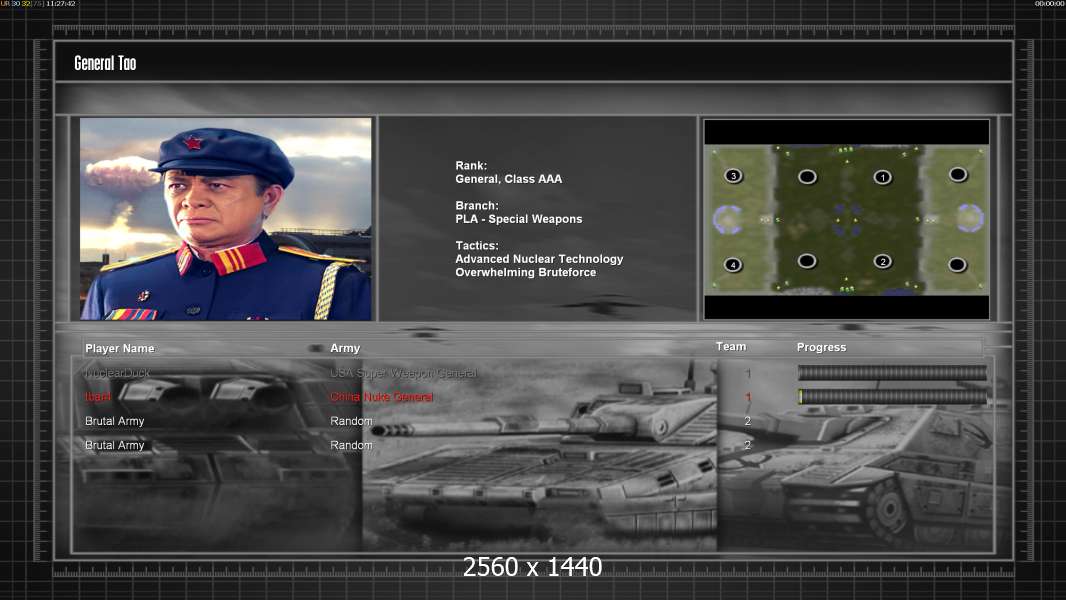Select the red player name beside China Nuke General
The image size is (1066, 600).
point(98,397)
